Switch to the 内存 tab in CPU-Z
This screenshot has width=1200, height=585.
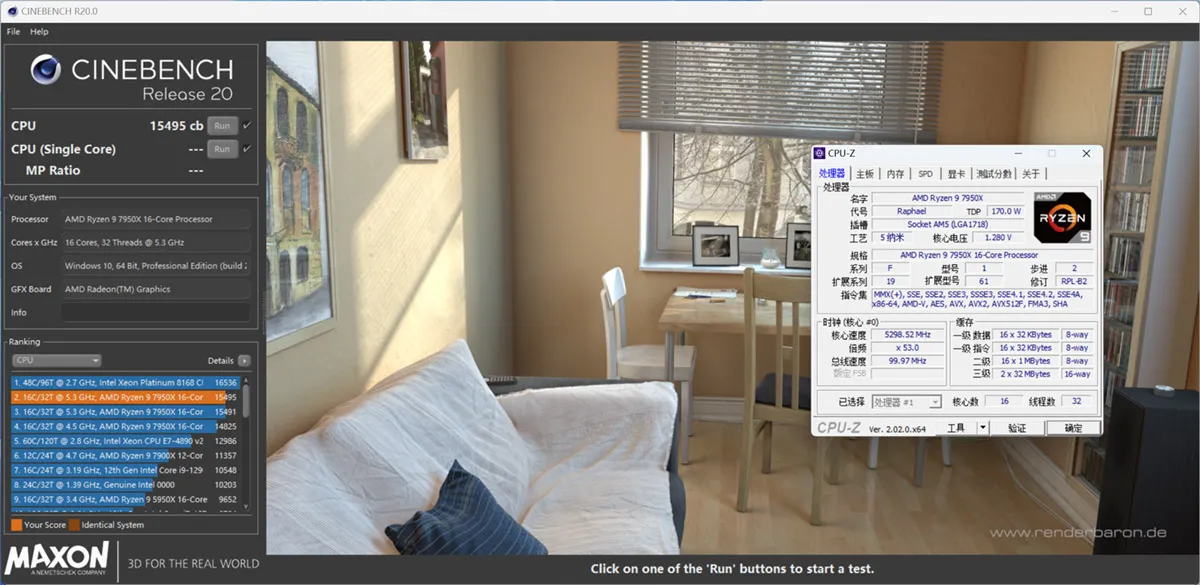895,174
